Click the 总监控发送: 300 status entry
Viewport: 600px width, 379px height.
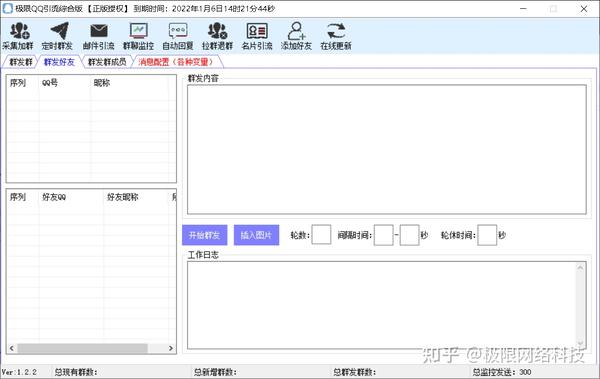pyautogui.click(x=502, y=372)
